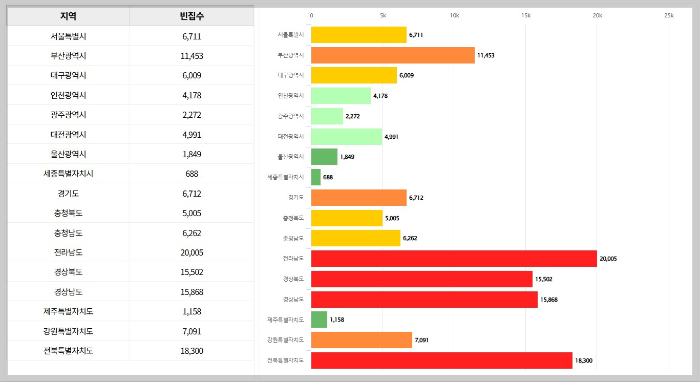
Task: Select the 인천광역시 cell in the table
Action: pos(68,95)
